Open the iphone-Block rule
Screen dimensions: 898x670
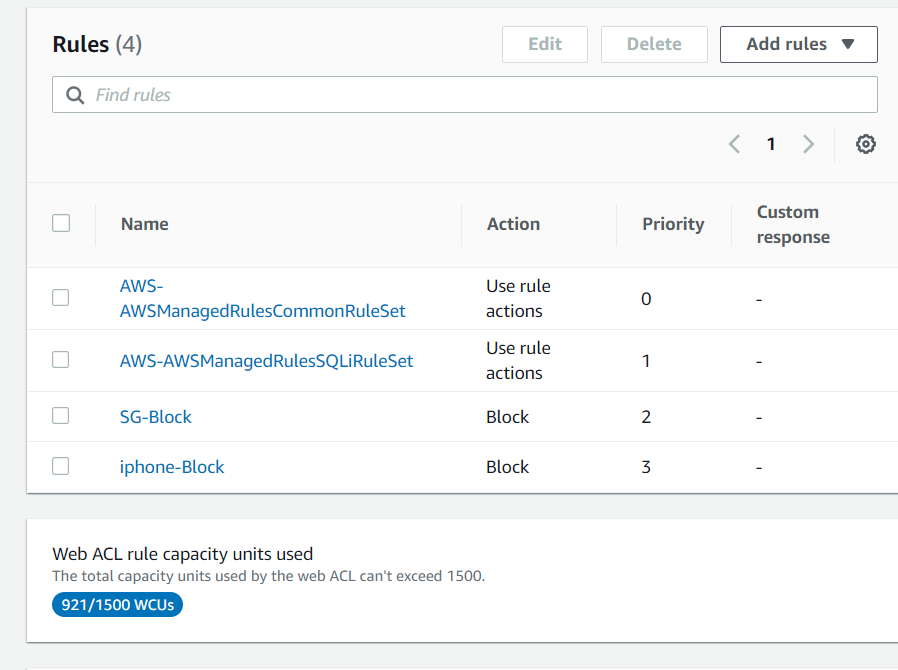pos(172,467)
